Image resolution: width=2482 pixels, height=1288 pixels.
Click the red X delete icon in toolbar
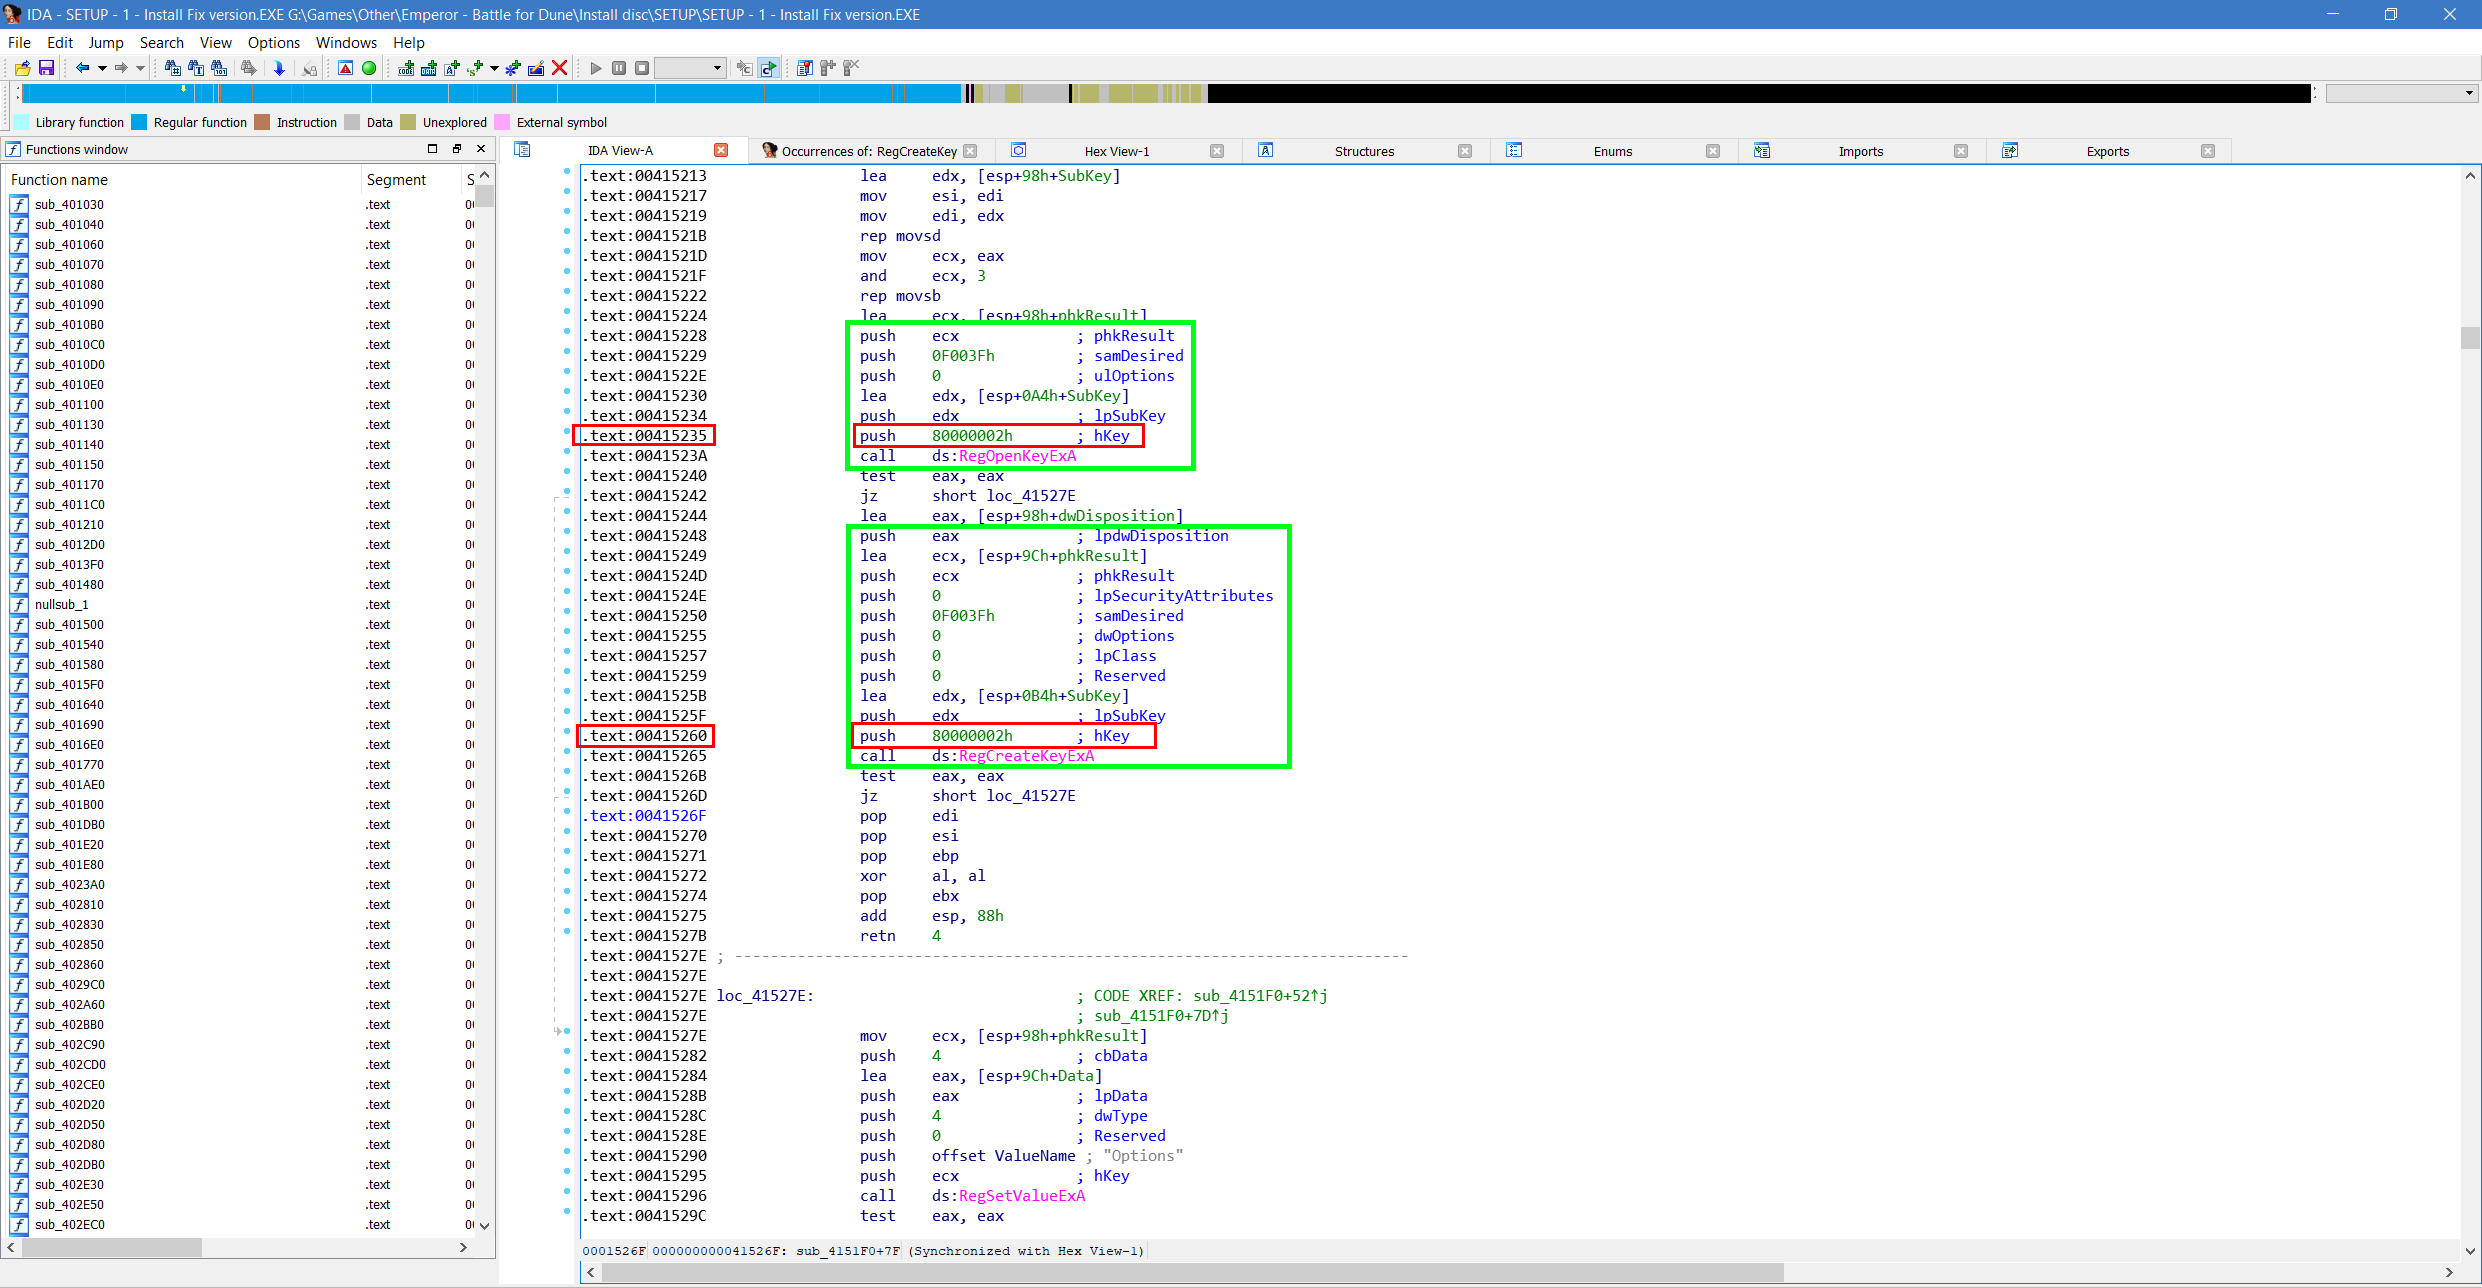tap(560, 68)
